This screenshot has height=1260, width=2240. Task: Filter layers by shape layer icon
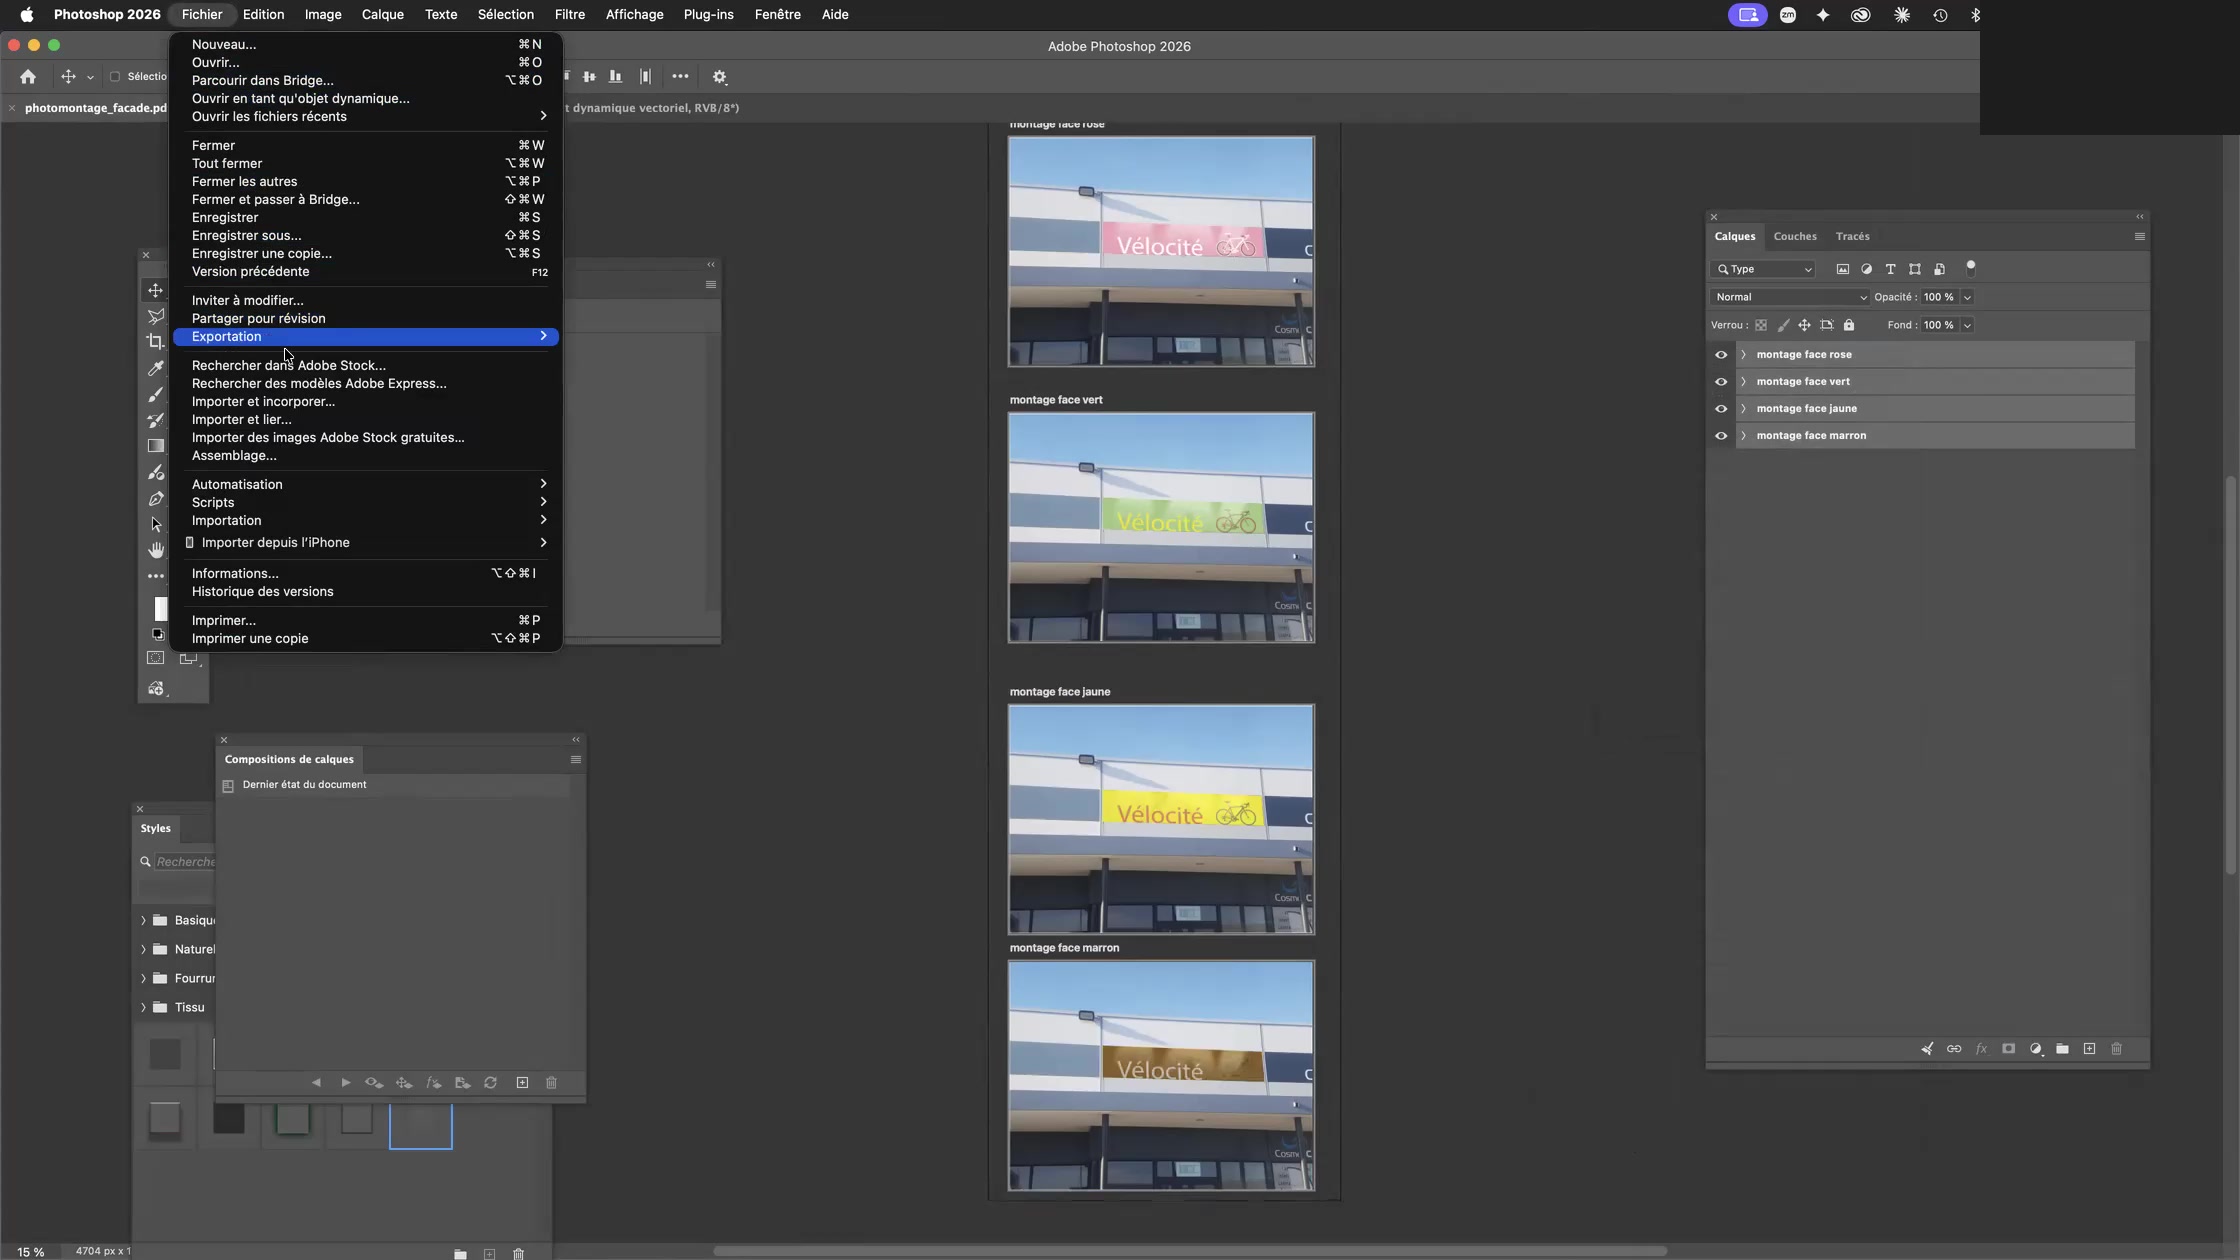click(1915, 269)
